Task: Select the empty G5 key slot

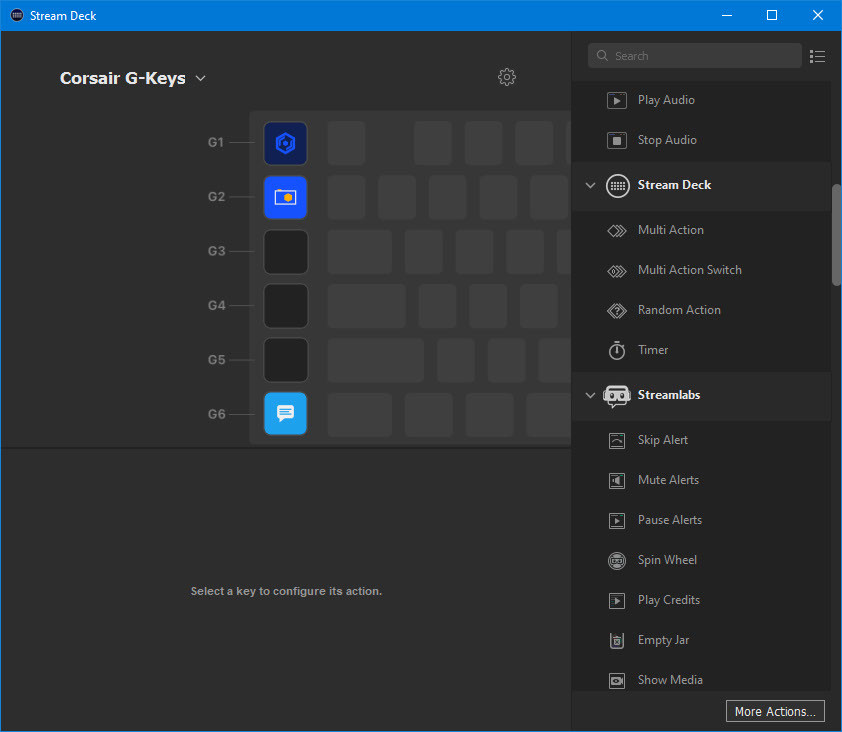Action: (285, 360)
